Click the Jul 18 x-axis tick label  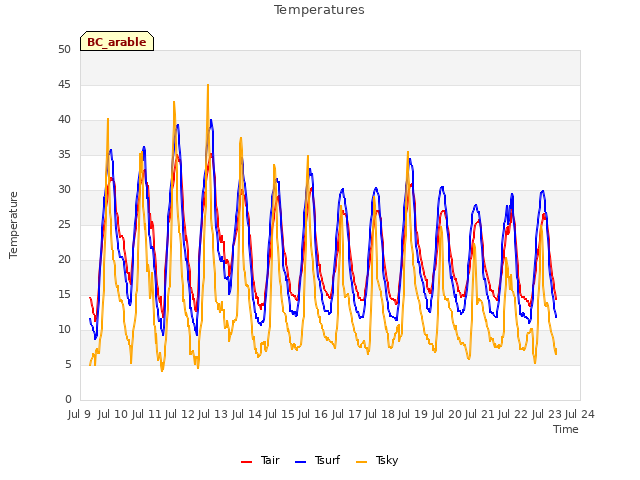[x=380, y=414]
